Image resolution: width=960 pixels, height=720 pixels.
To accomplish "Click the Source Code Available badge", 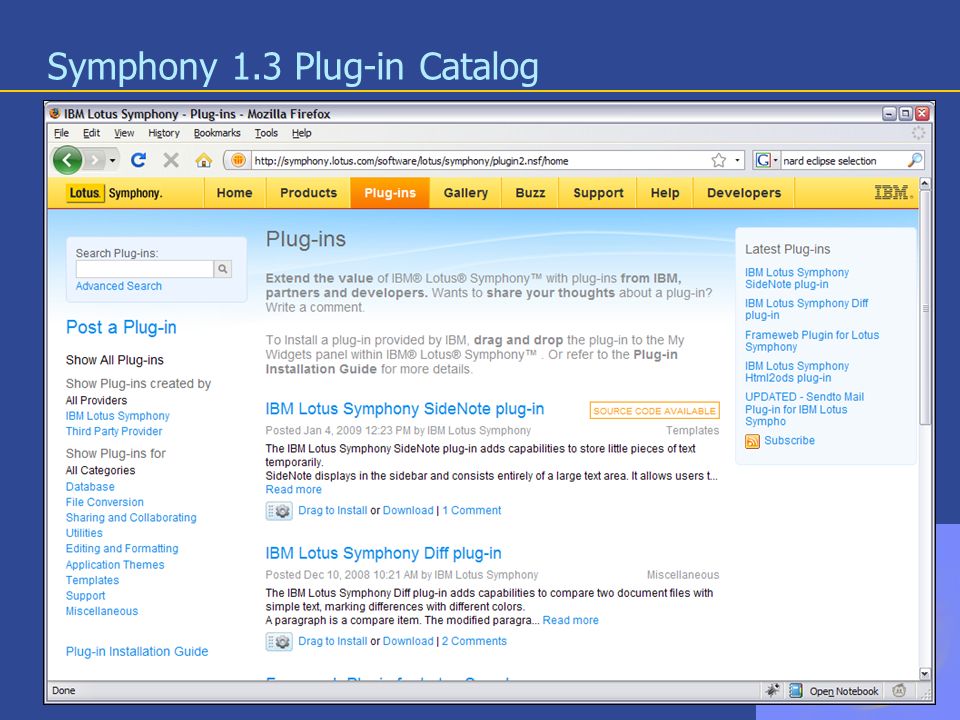I will [x=654, y=410].
